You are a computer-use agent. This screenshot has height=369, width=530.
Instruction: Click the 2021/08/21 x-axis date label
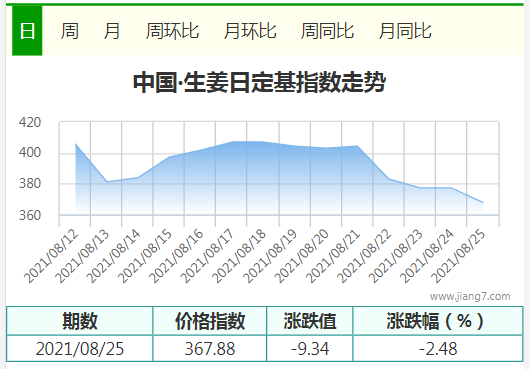[333, 256]
